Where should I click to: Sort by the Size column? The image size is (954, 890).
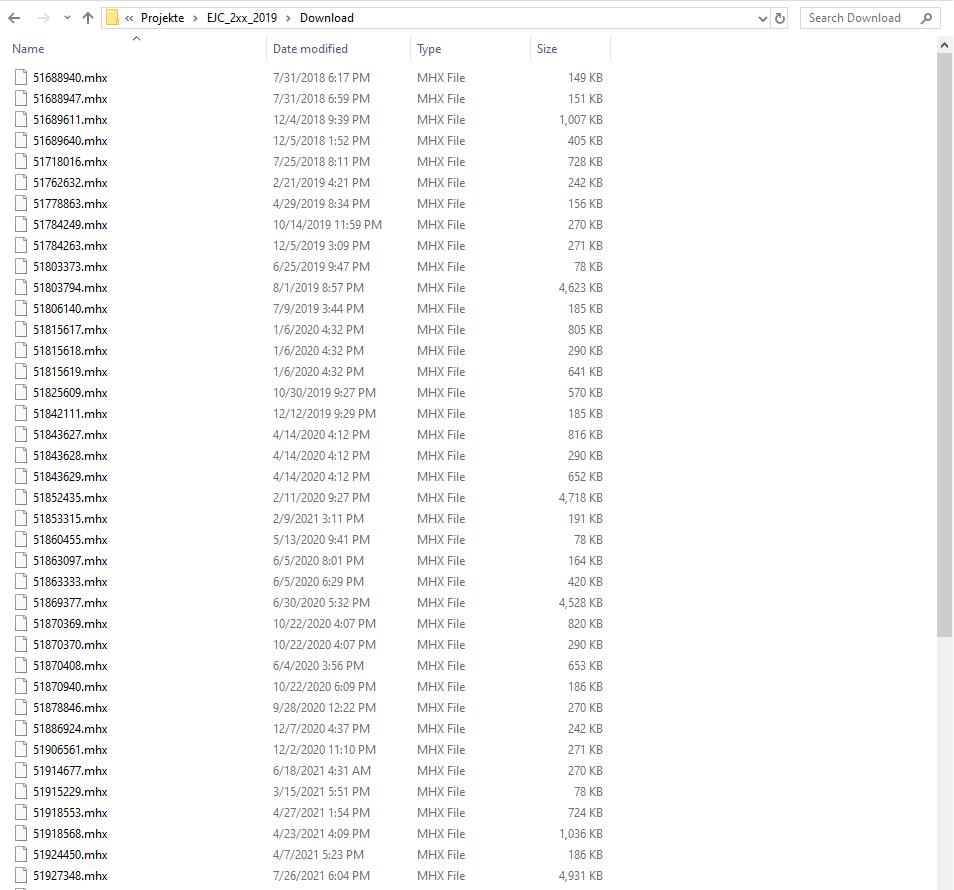pos(547,49)
